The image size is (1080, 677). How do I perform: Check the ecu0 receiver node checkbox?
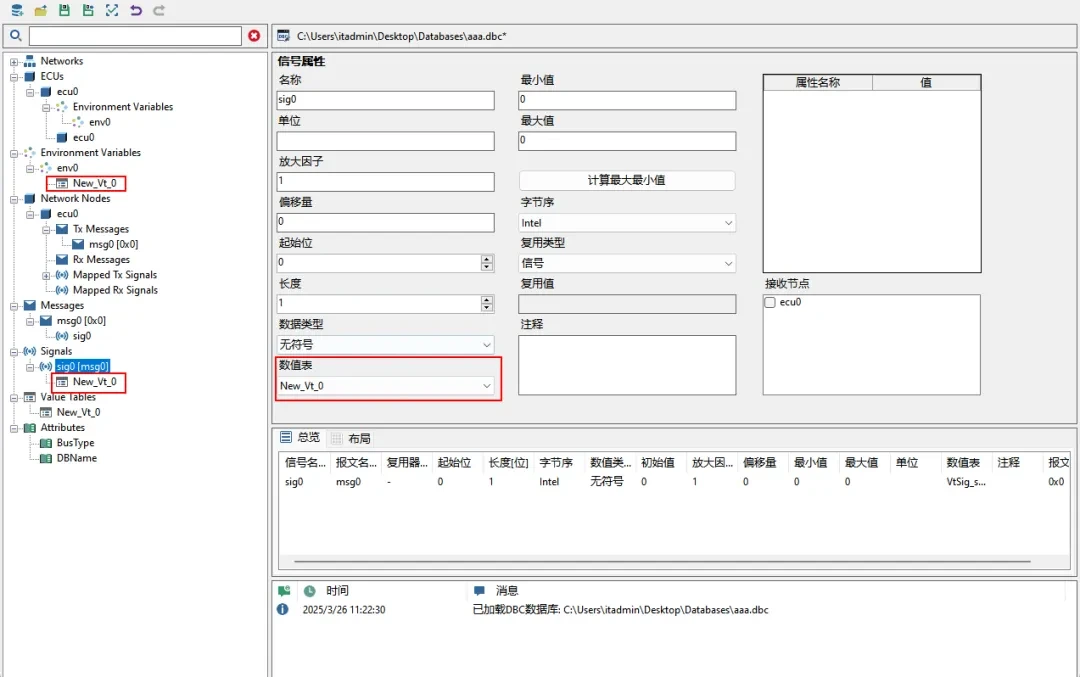point(770,302)
